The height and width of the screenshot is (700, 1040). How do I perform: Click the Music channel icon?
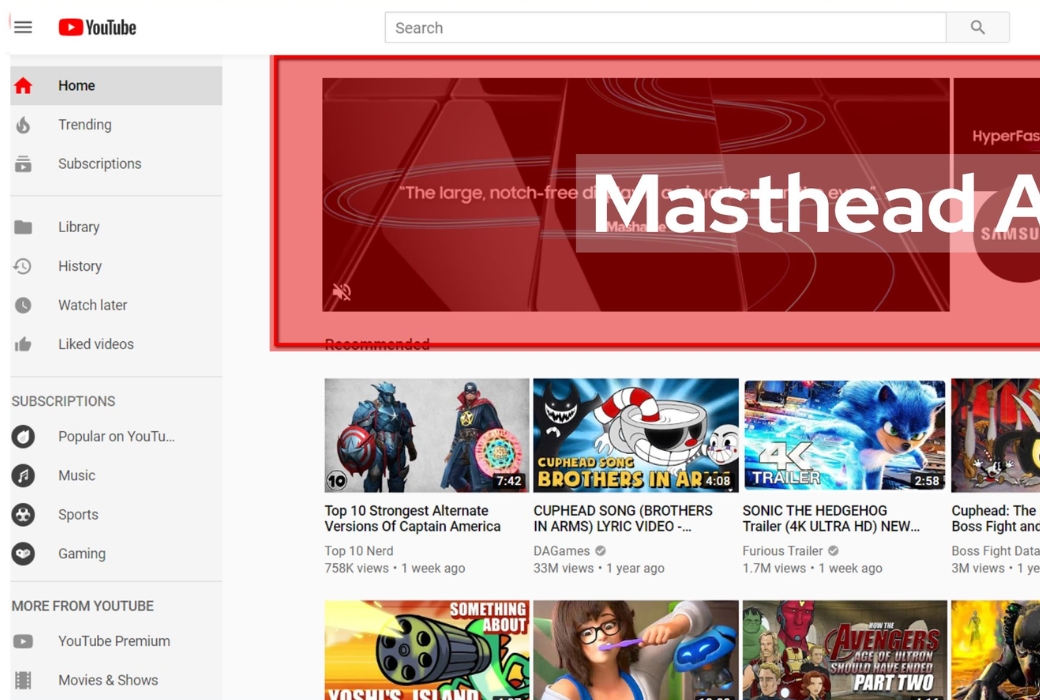tap(23, 476)
